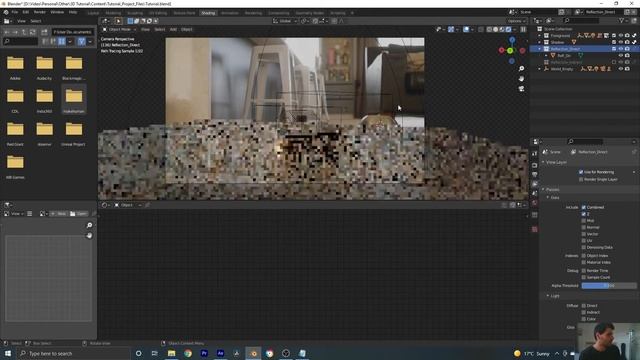This screenshot has height=360, width=640.
Task: Select thumbnail display mode in file browser
Action: [62, 41]
